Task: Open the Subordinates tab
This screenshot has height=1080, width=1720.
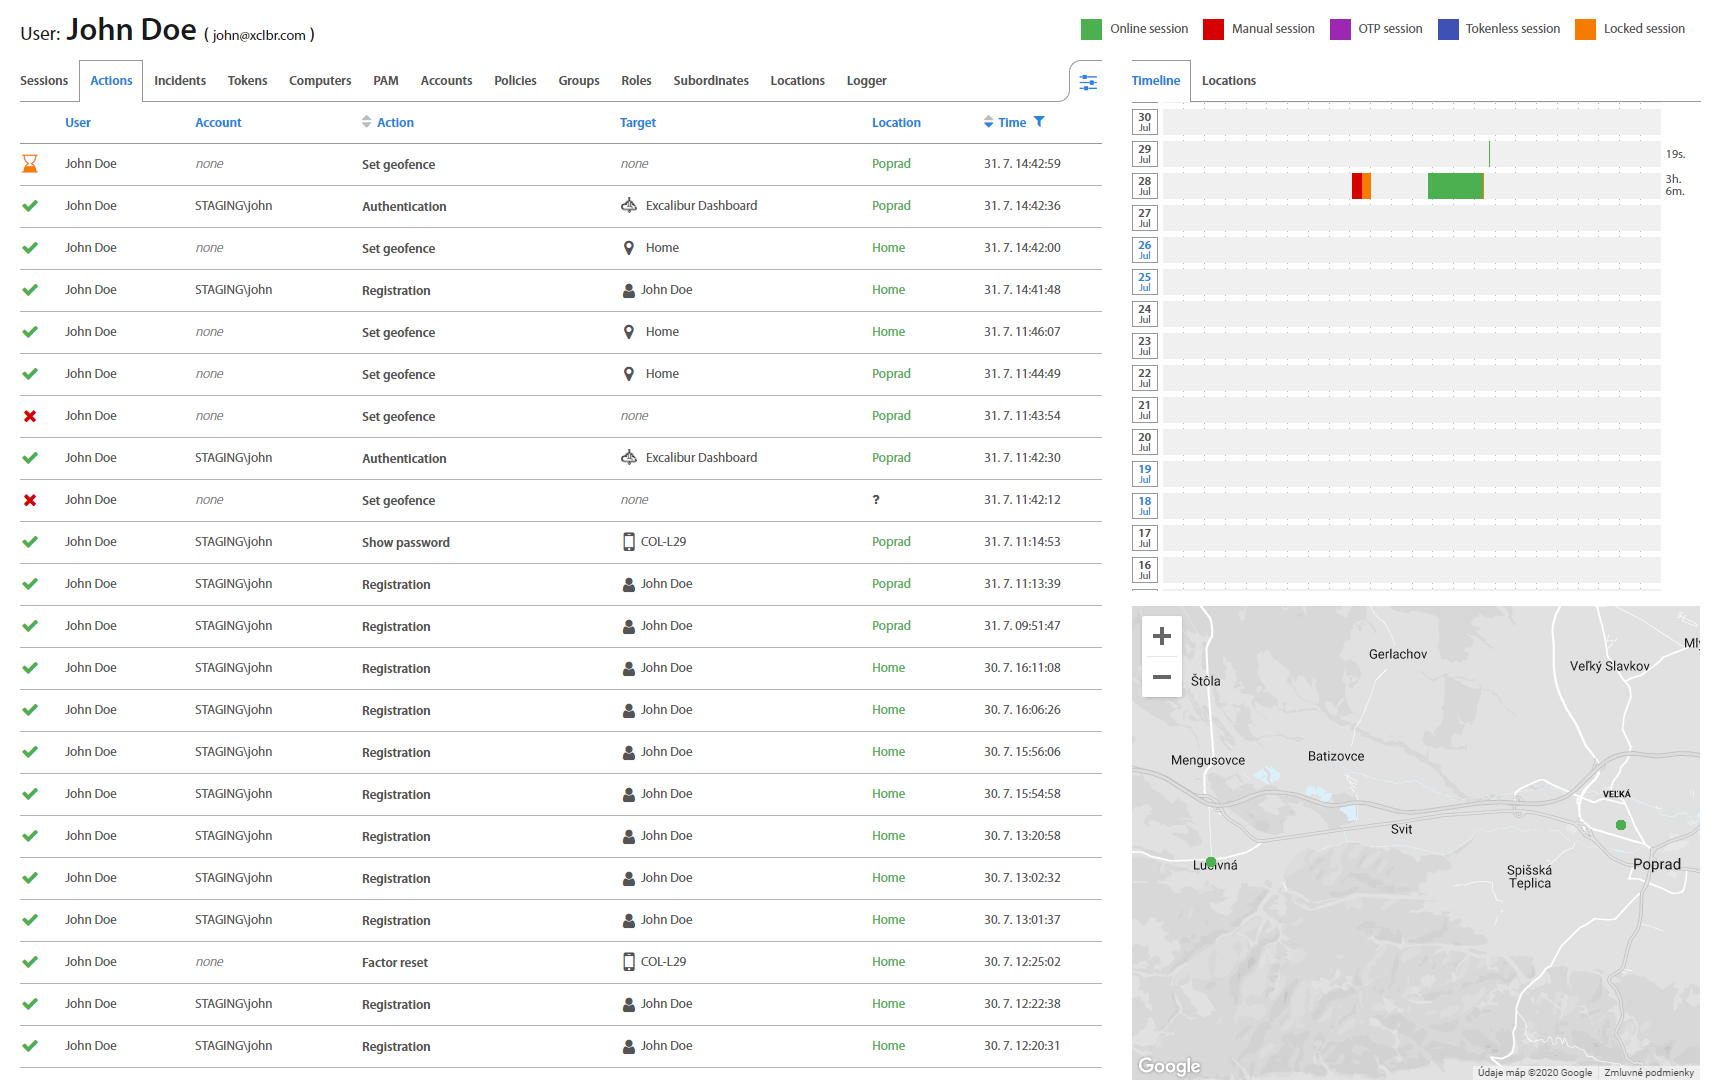Action: click(711, 81)
